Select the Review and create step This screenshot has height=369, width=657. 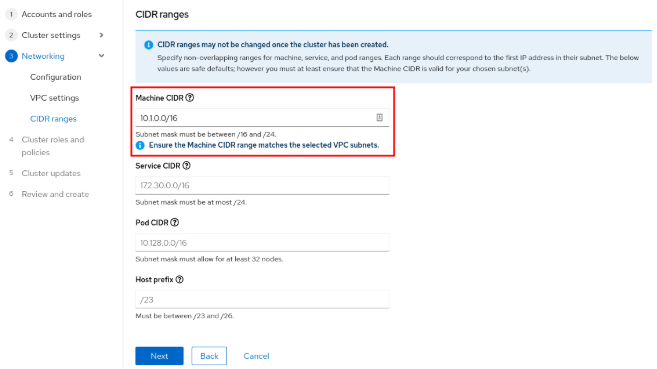(55, 194)
